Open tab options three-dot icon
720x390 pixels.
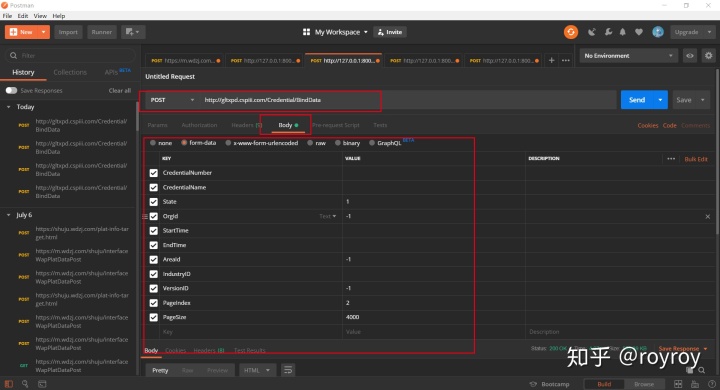point(566,60)
